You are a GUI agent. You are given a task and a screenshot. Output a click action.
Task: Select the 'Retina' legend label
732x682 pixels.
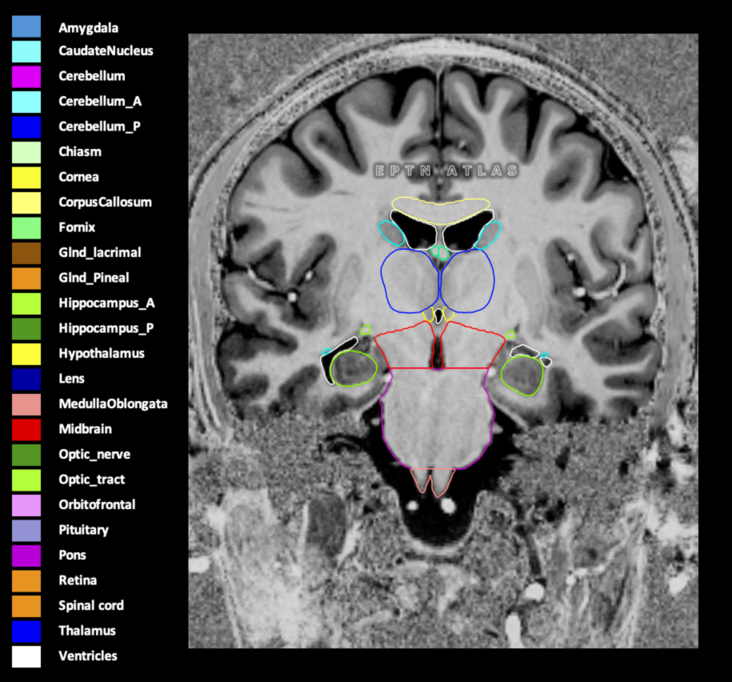[x=77, y=580]
